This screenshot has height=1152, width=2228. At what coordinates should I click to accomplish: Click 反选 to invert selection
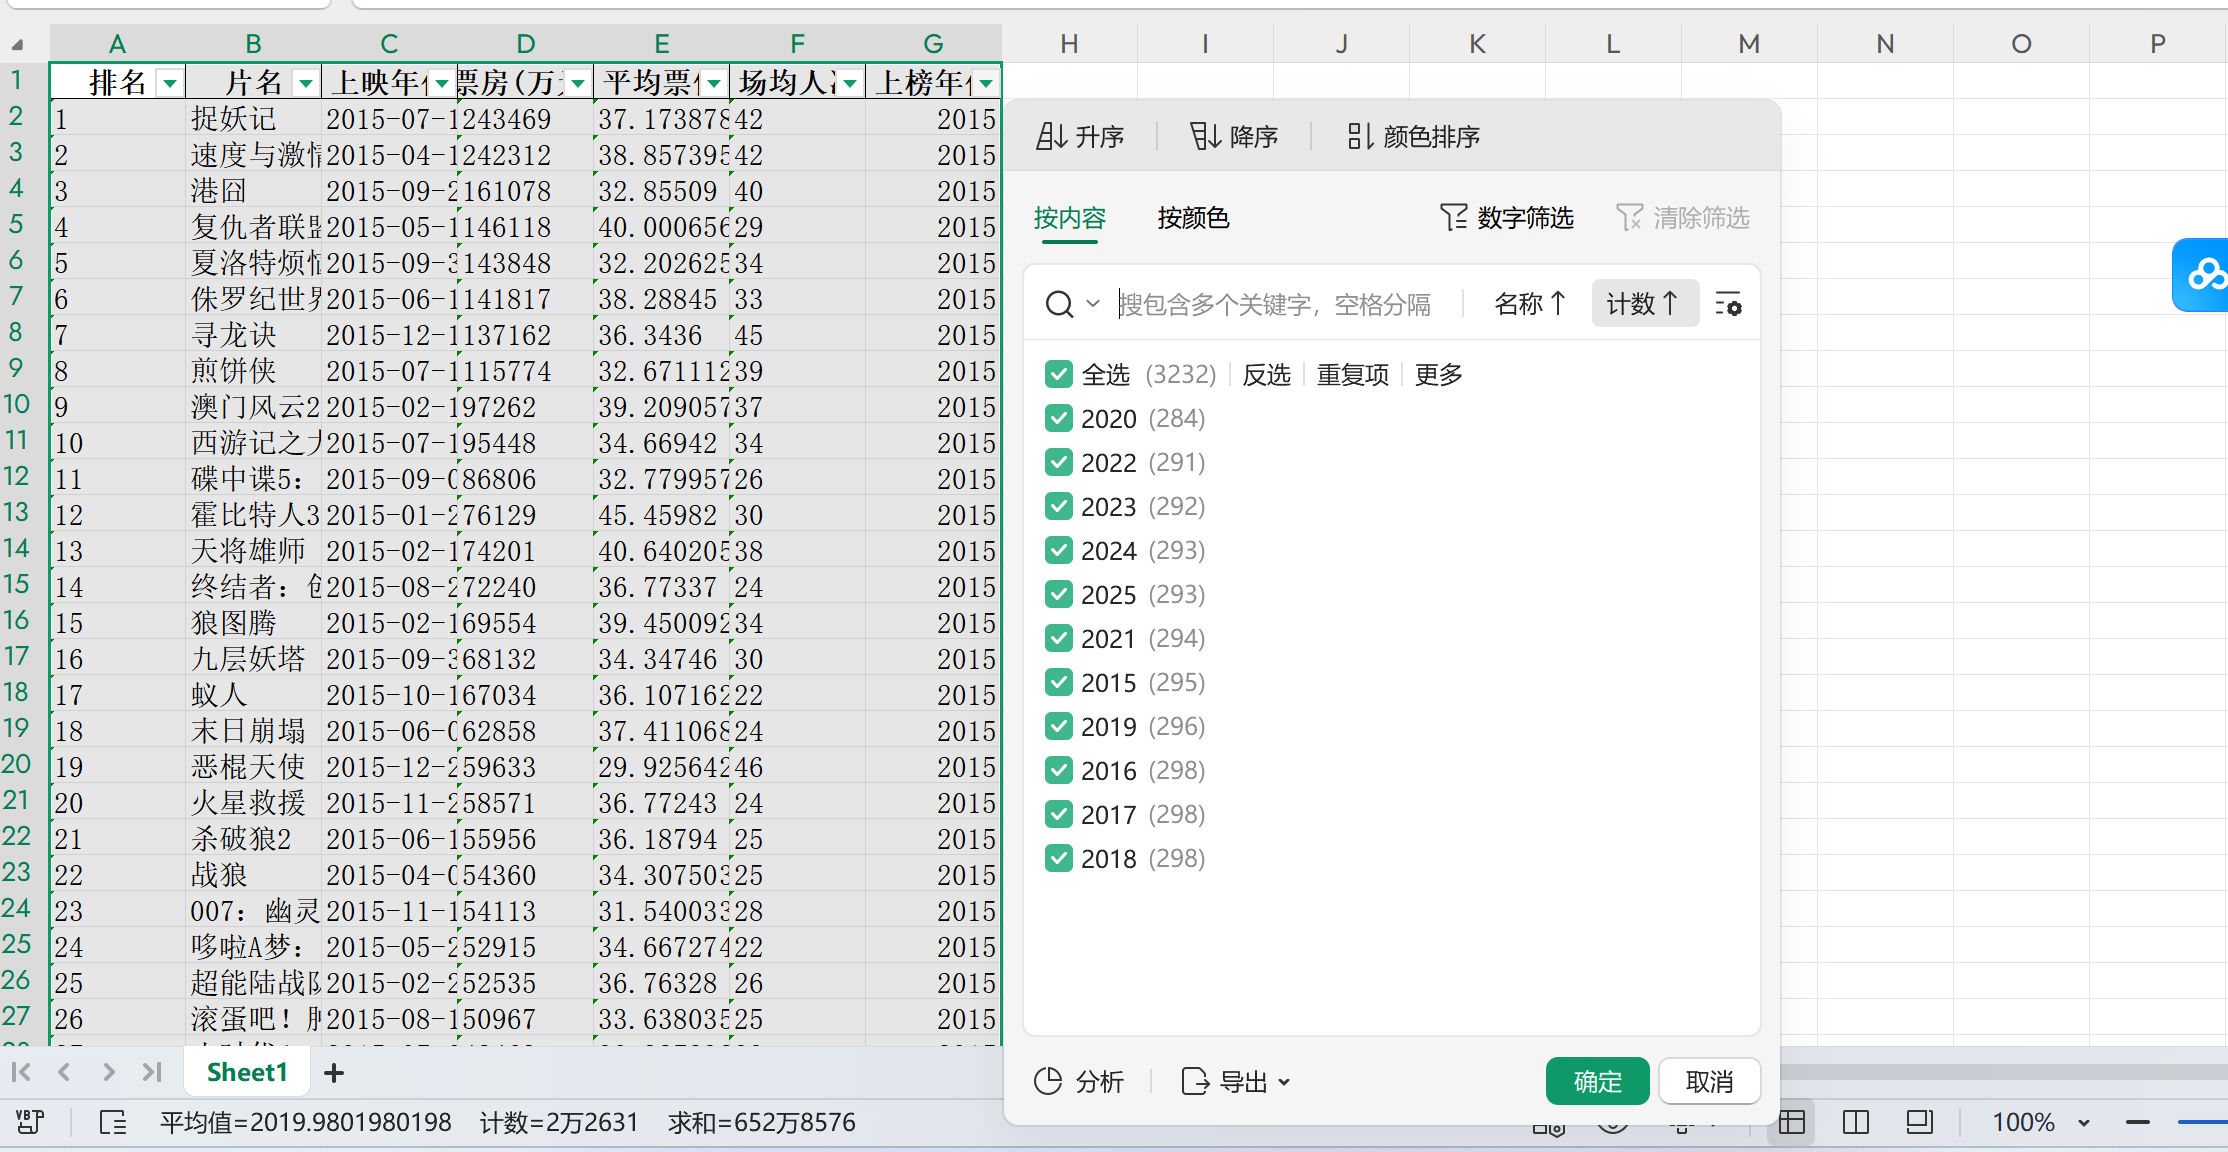(1266, 374)
